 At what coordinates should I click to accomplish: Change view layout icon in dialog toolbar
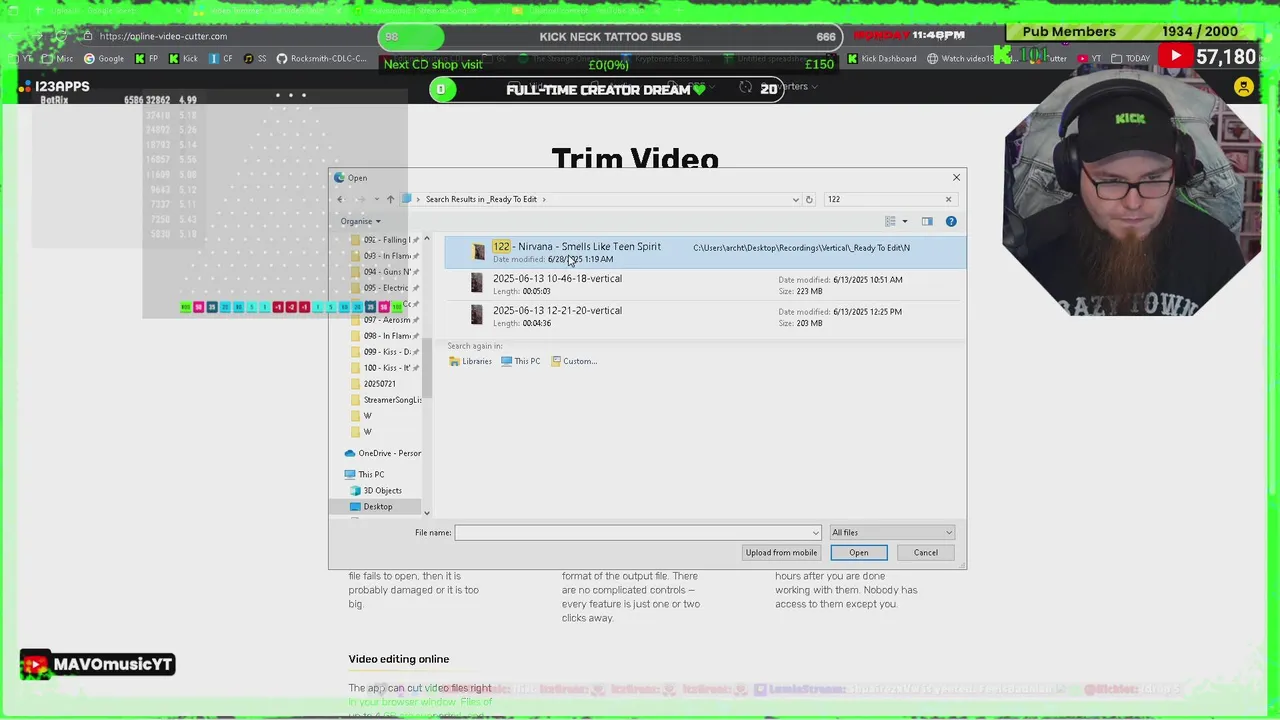click(x=890, y=221)
